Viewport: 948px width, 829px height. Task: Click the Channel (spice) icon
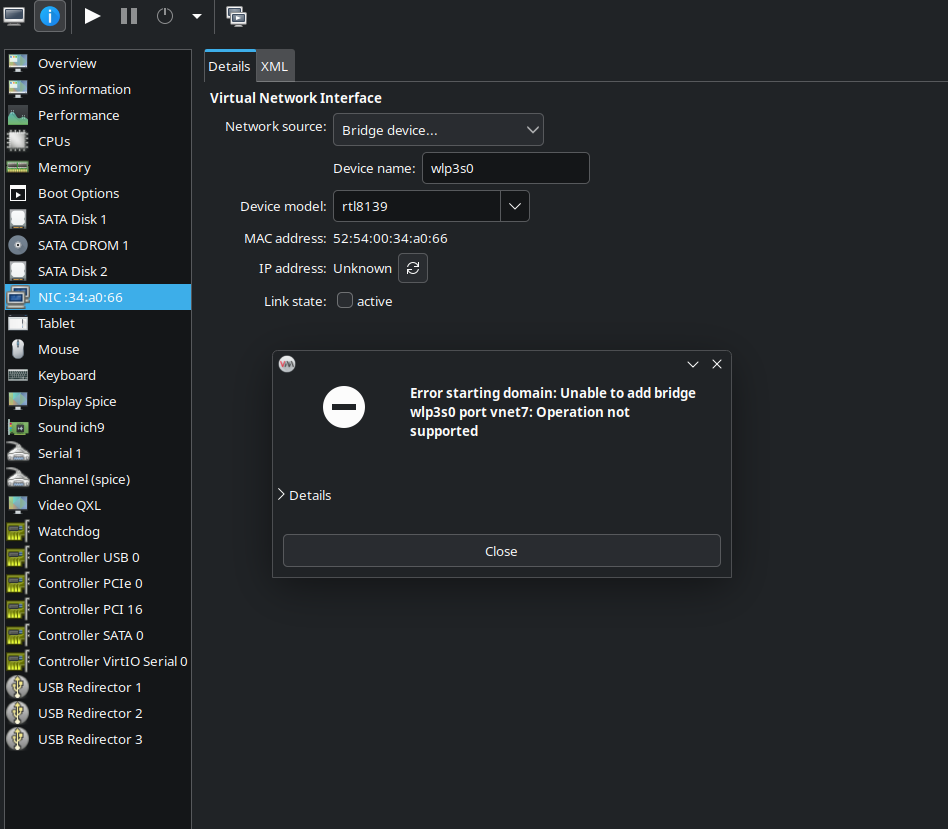pyautogui.click(x=18, y=480)
